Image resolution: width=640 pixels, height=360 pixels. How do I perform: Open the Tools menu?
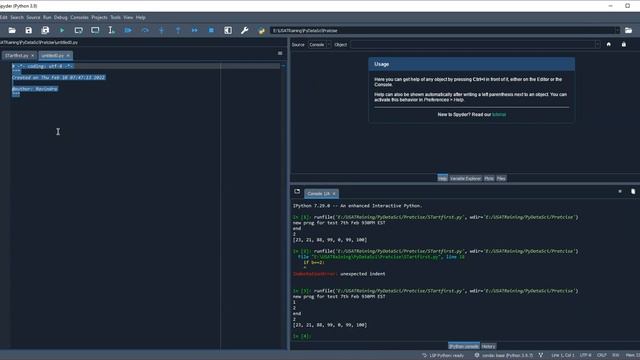tap(116, 18)
